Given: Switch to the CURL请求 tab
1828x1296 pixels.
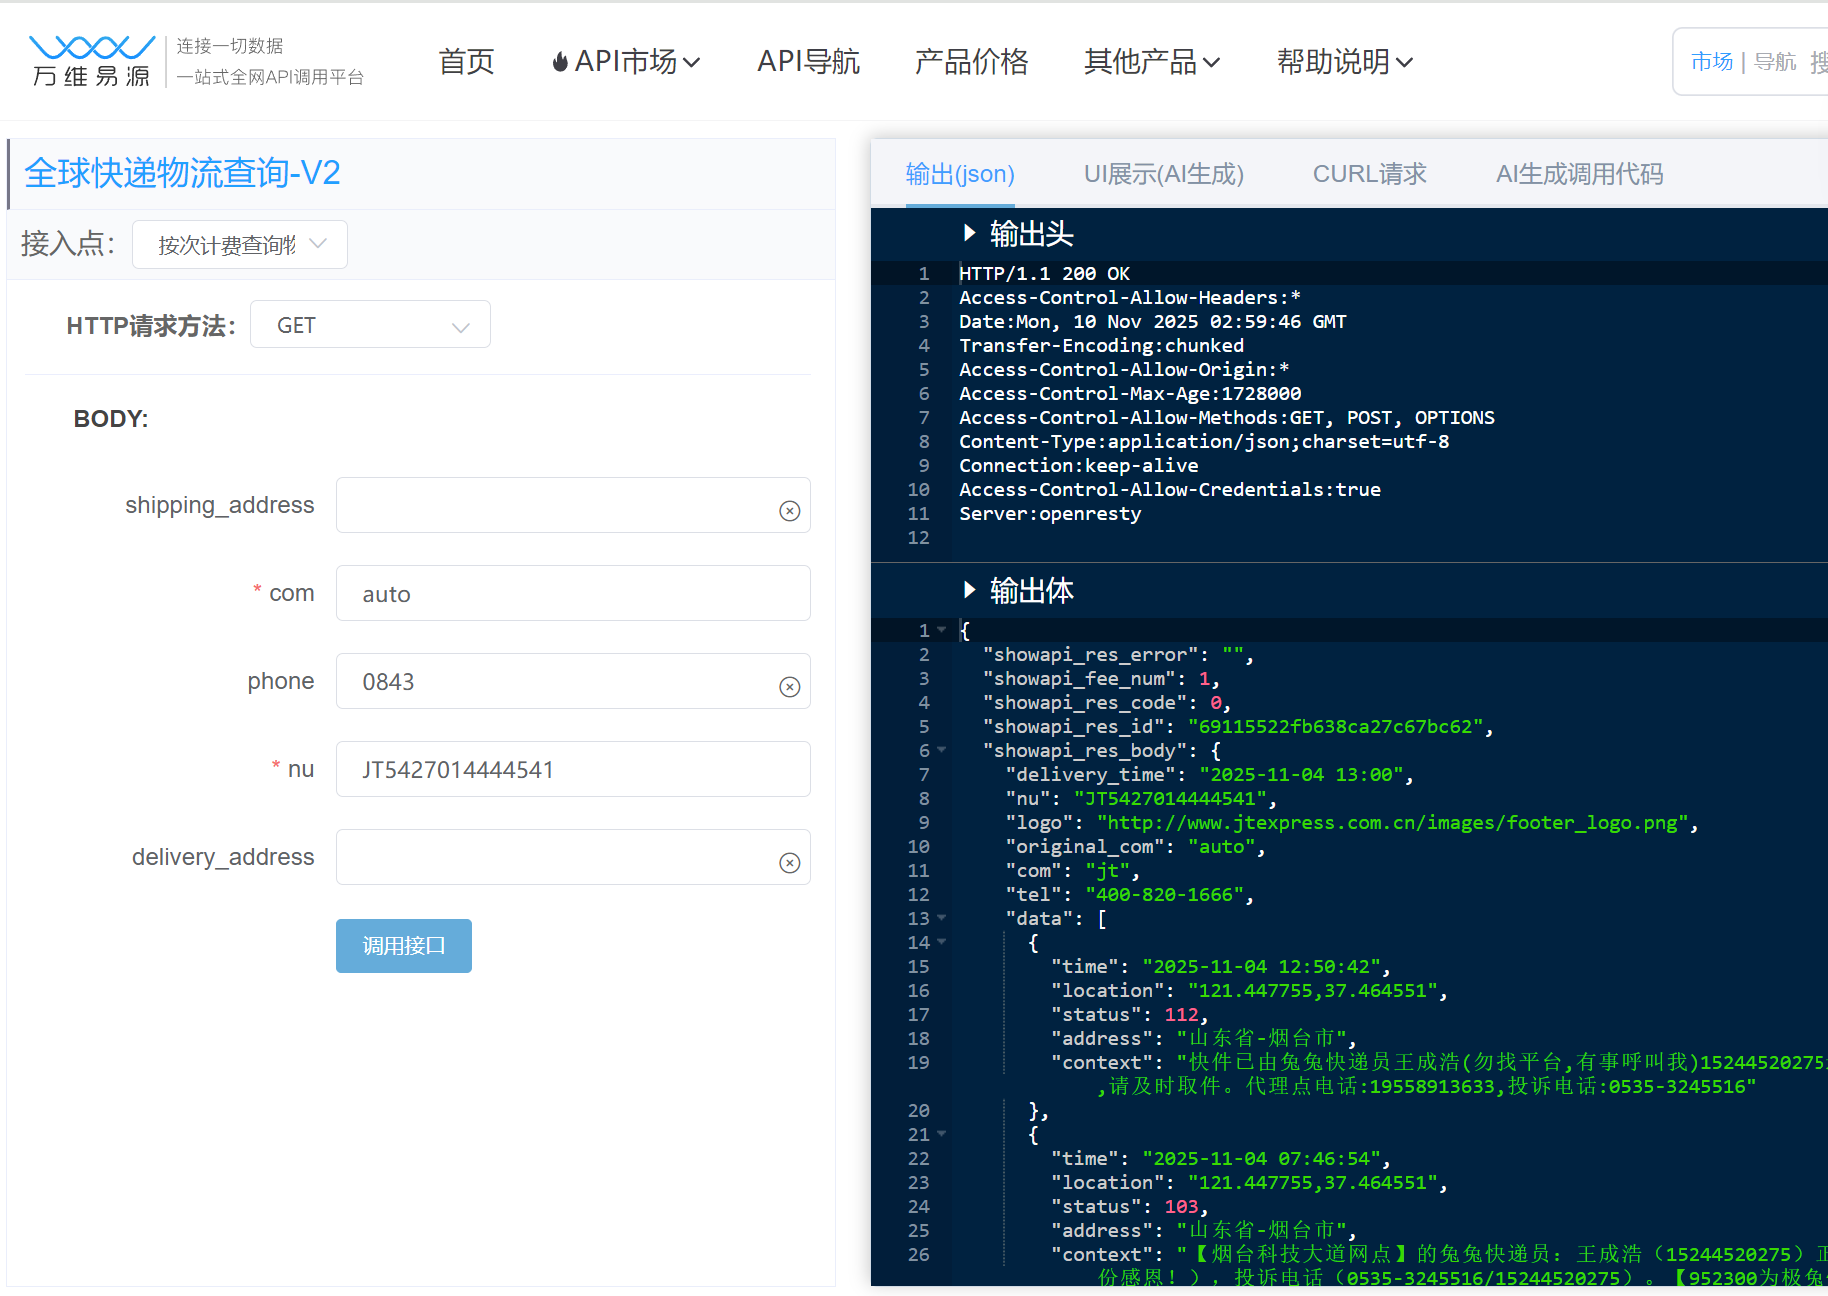Looking at the screenshot, I should pyautogui.click(x=1370, y=174).
